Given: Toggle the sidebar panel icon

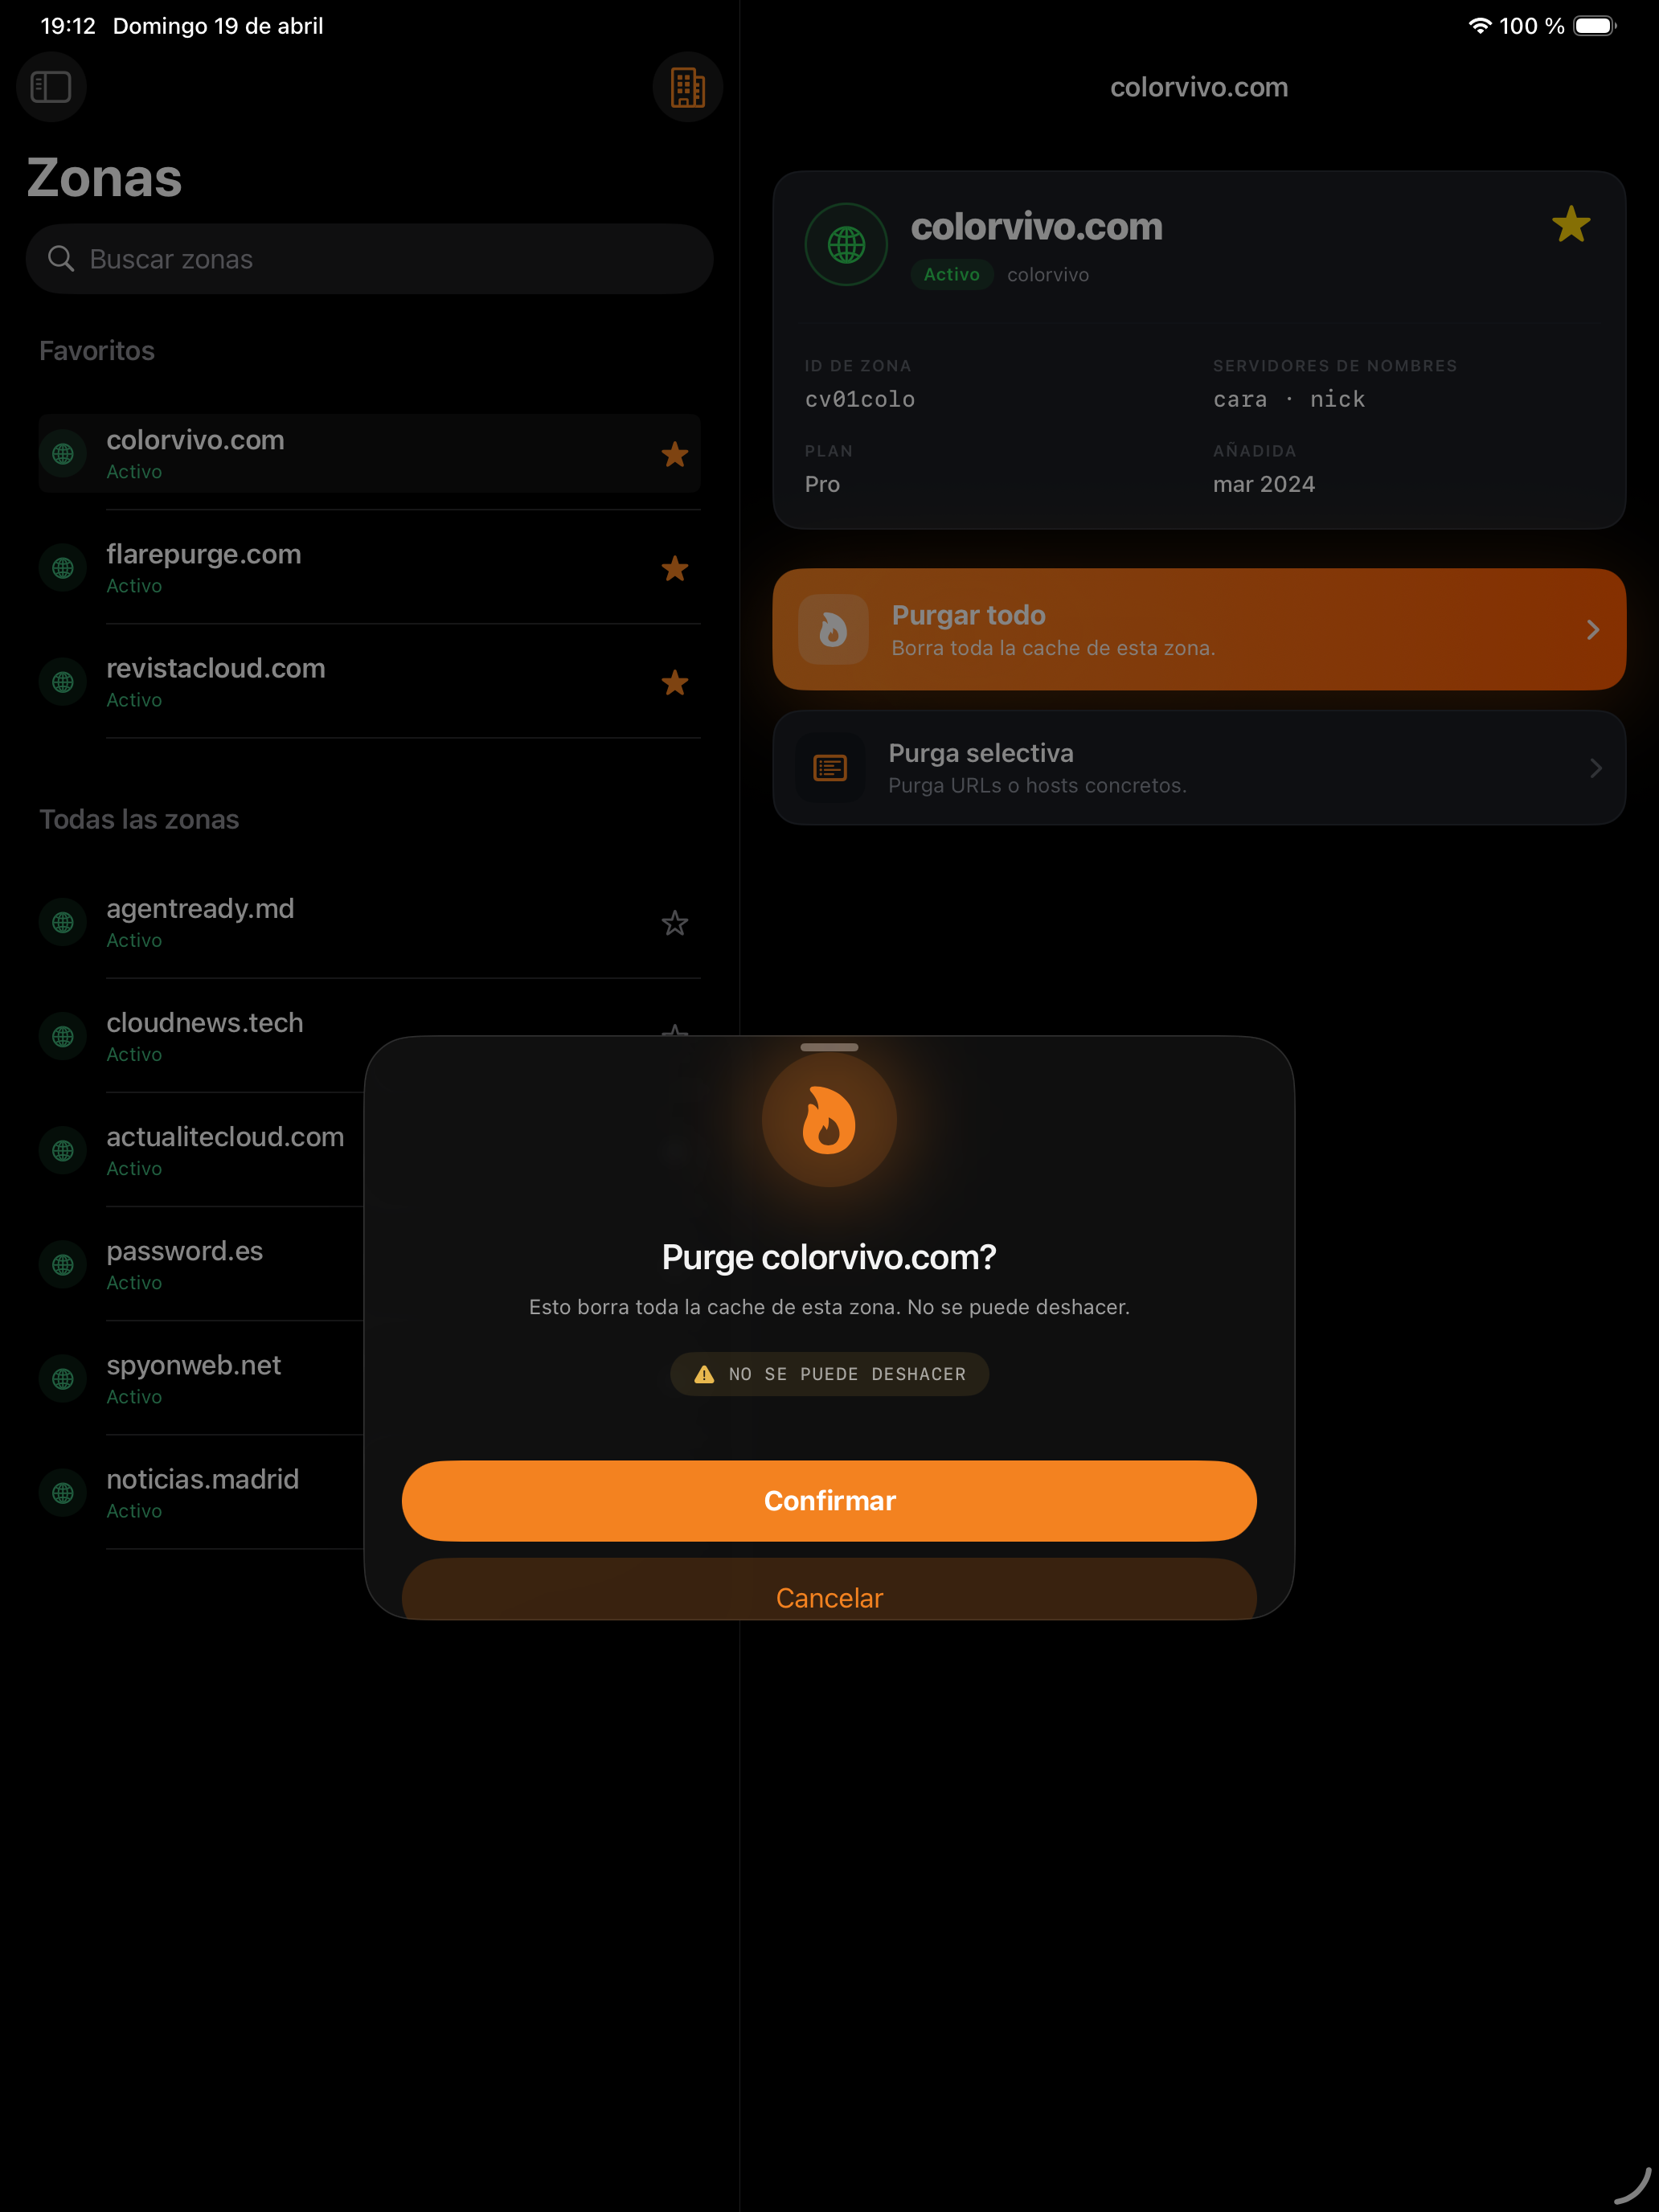Looking at the screenshot, I should (51, 87).
